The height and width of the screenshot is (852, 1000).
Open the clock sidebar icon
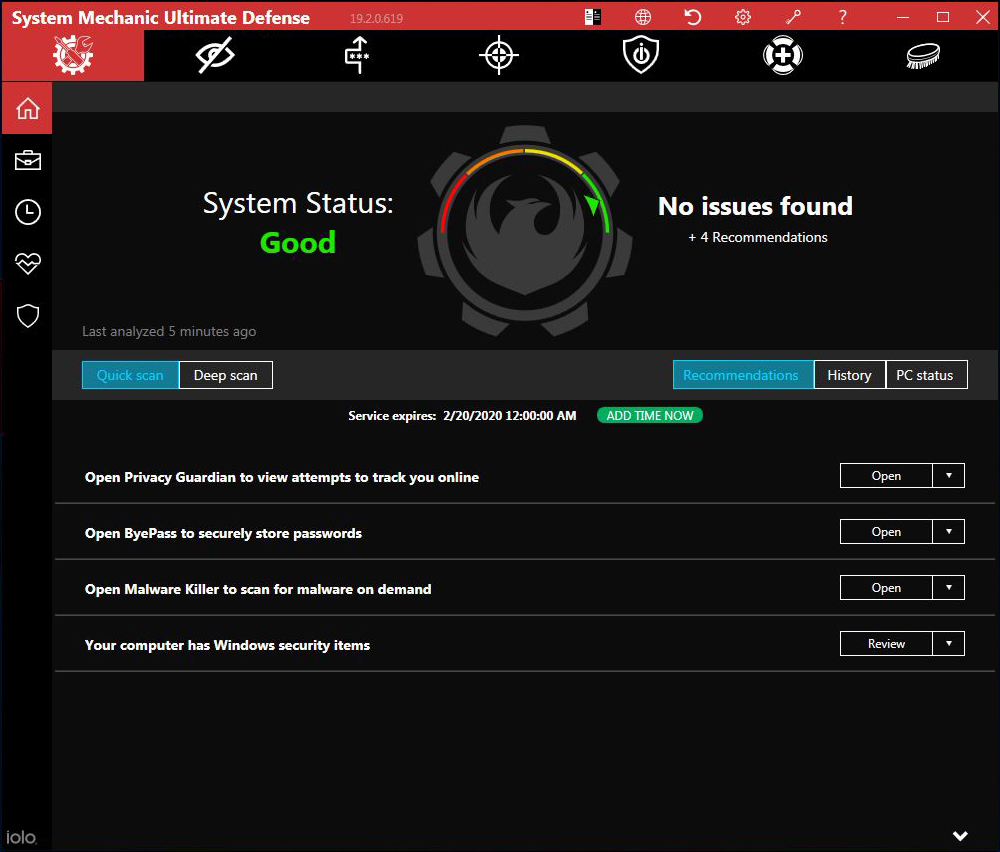click(x=27, y=212)
